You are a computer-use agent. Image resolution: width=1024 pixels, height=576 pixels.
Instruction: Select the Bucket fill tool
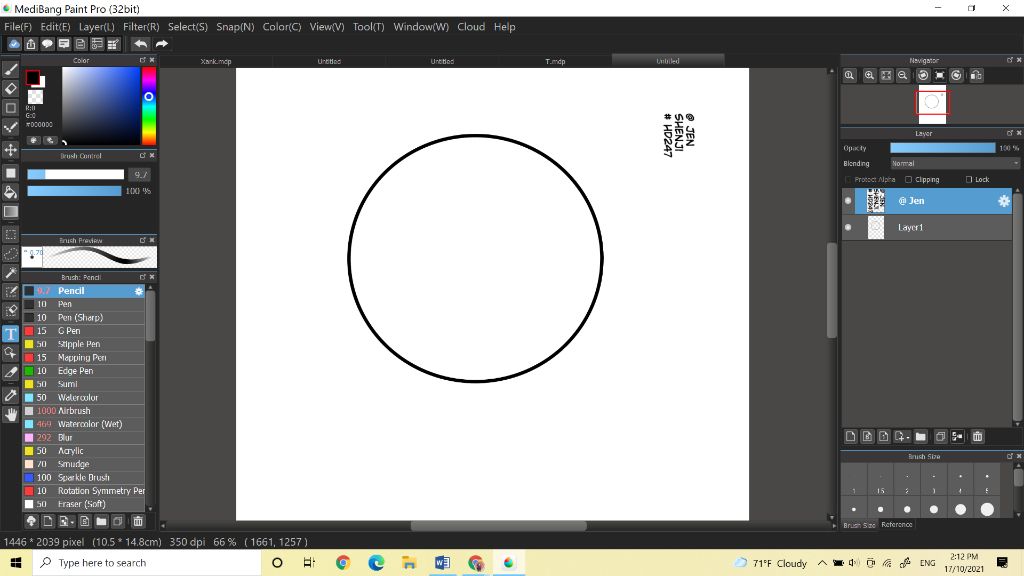(x=10, y=192)
